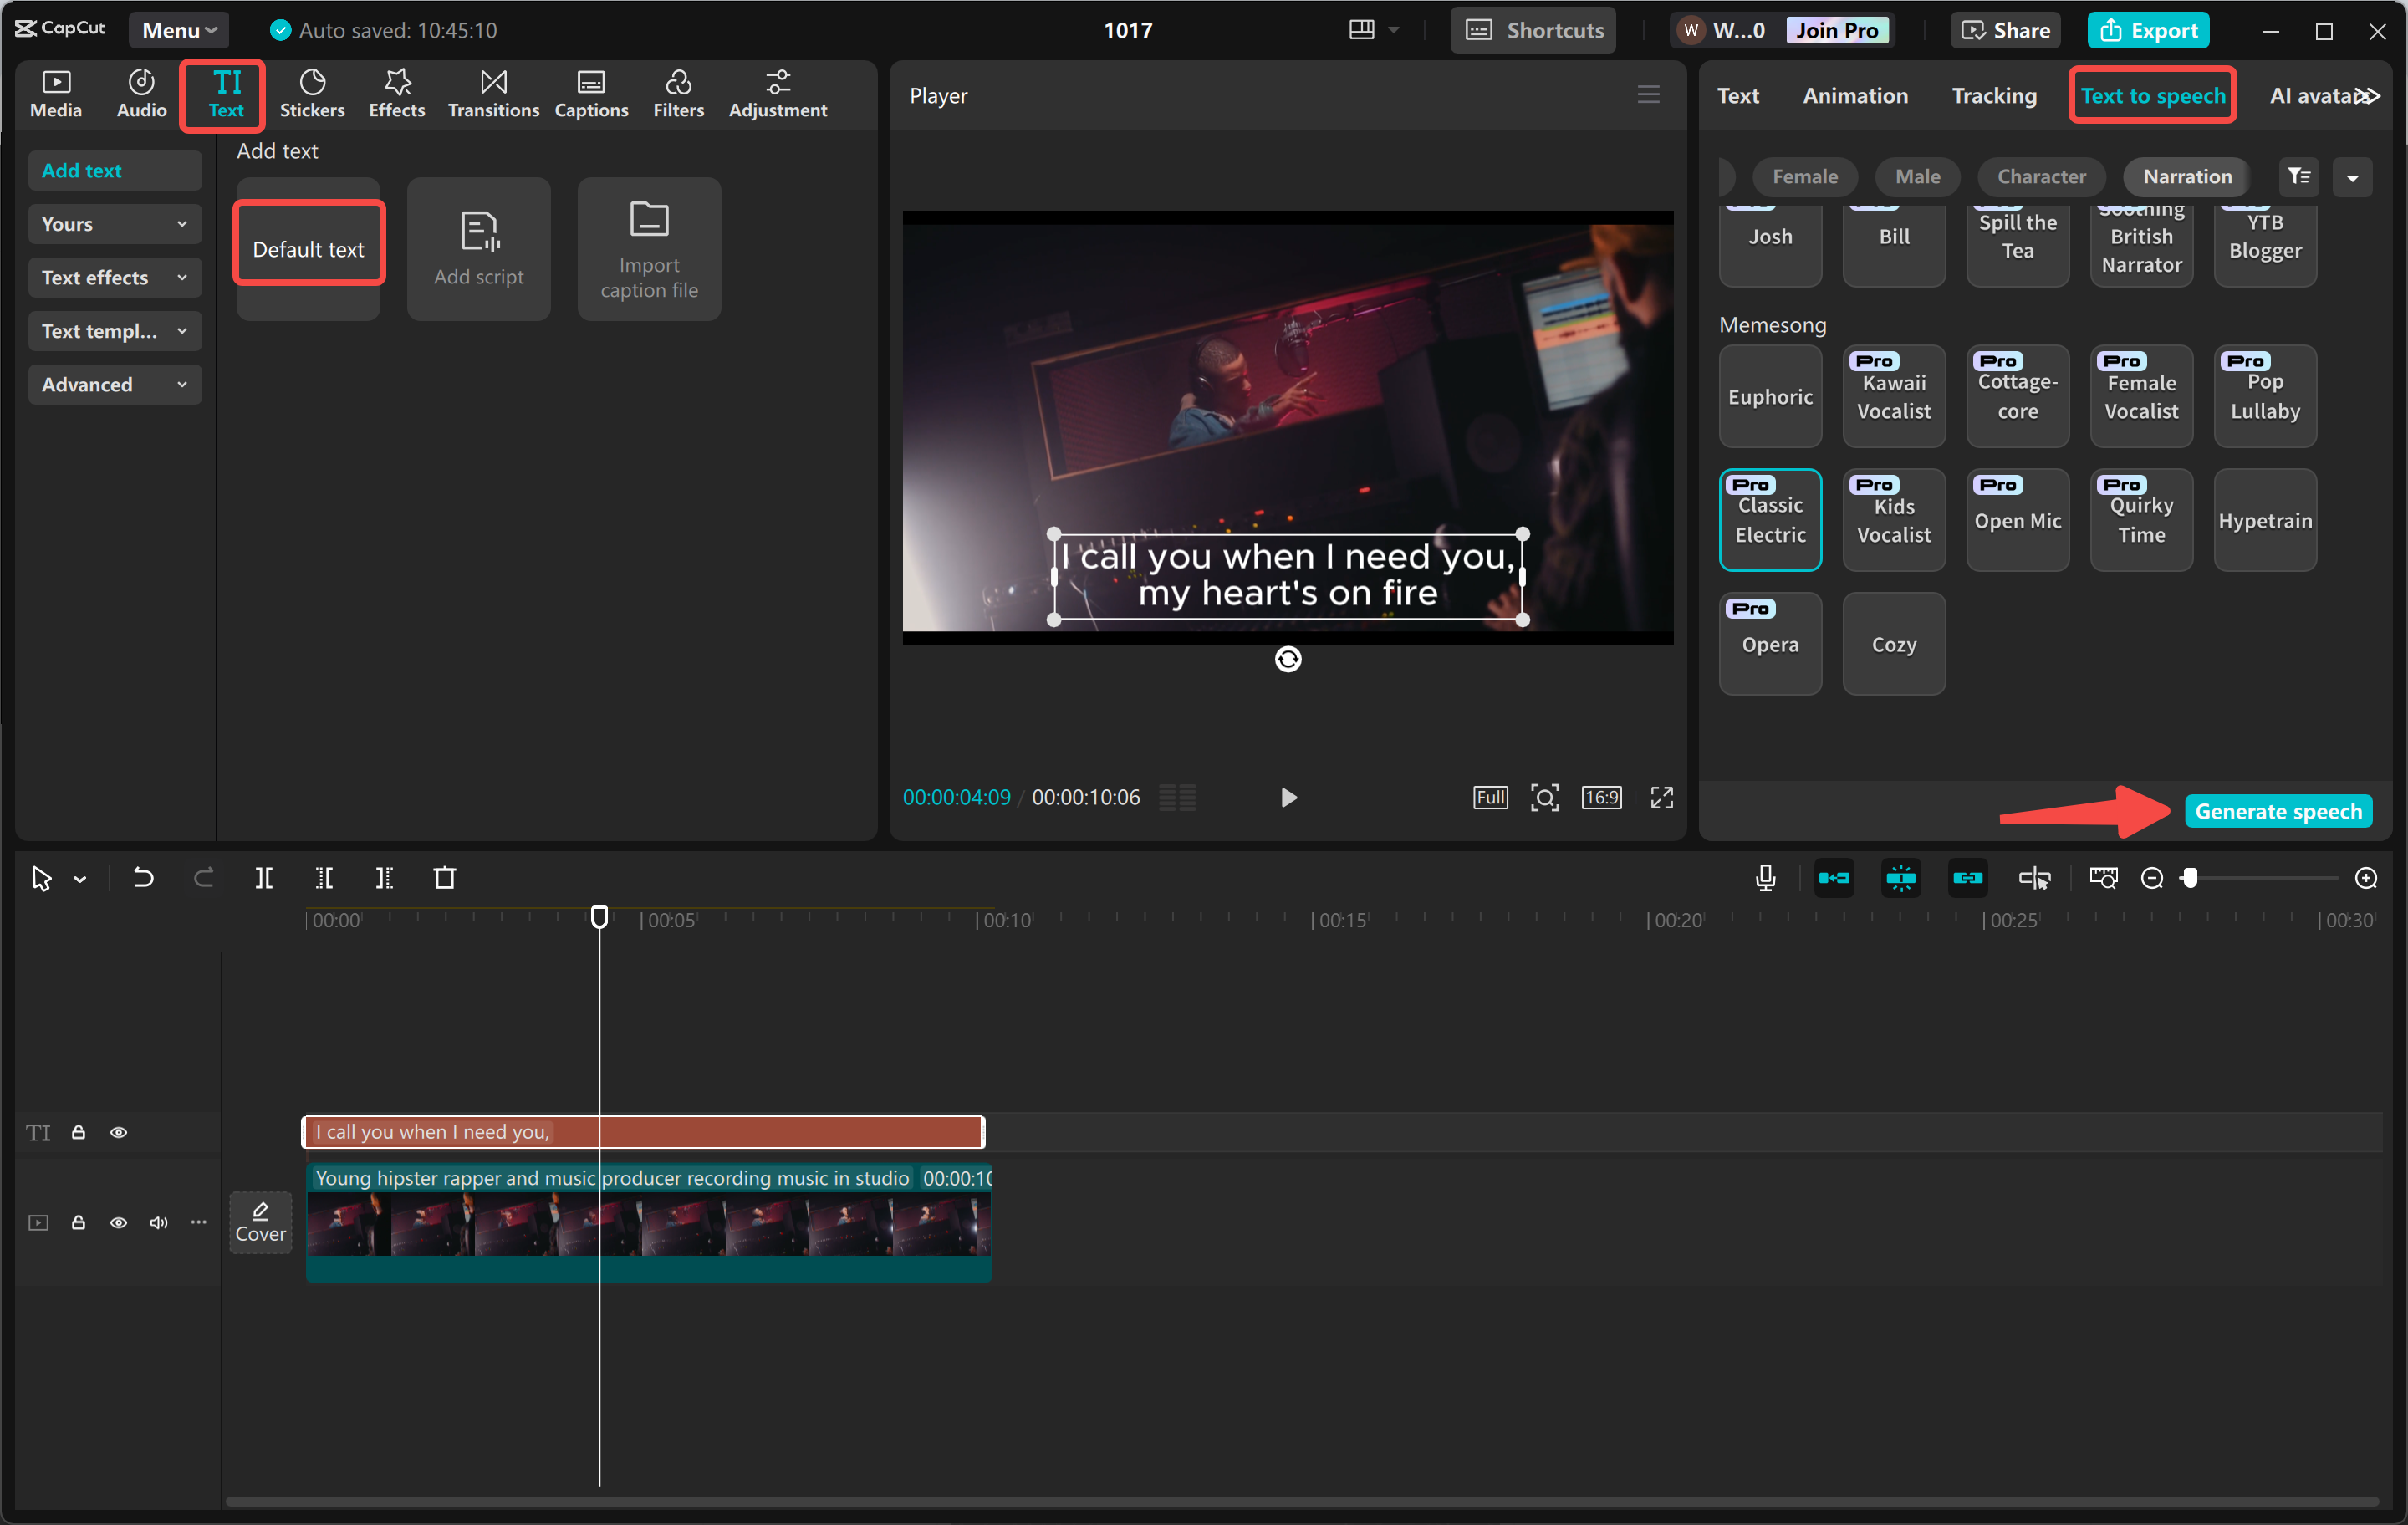This screenshot has height=1525, width=2408.
Task: Open the Captions panel
Action: (x=591, y=94)
